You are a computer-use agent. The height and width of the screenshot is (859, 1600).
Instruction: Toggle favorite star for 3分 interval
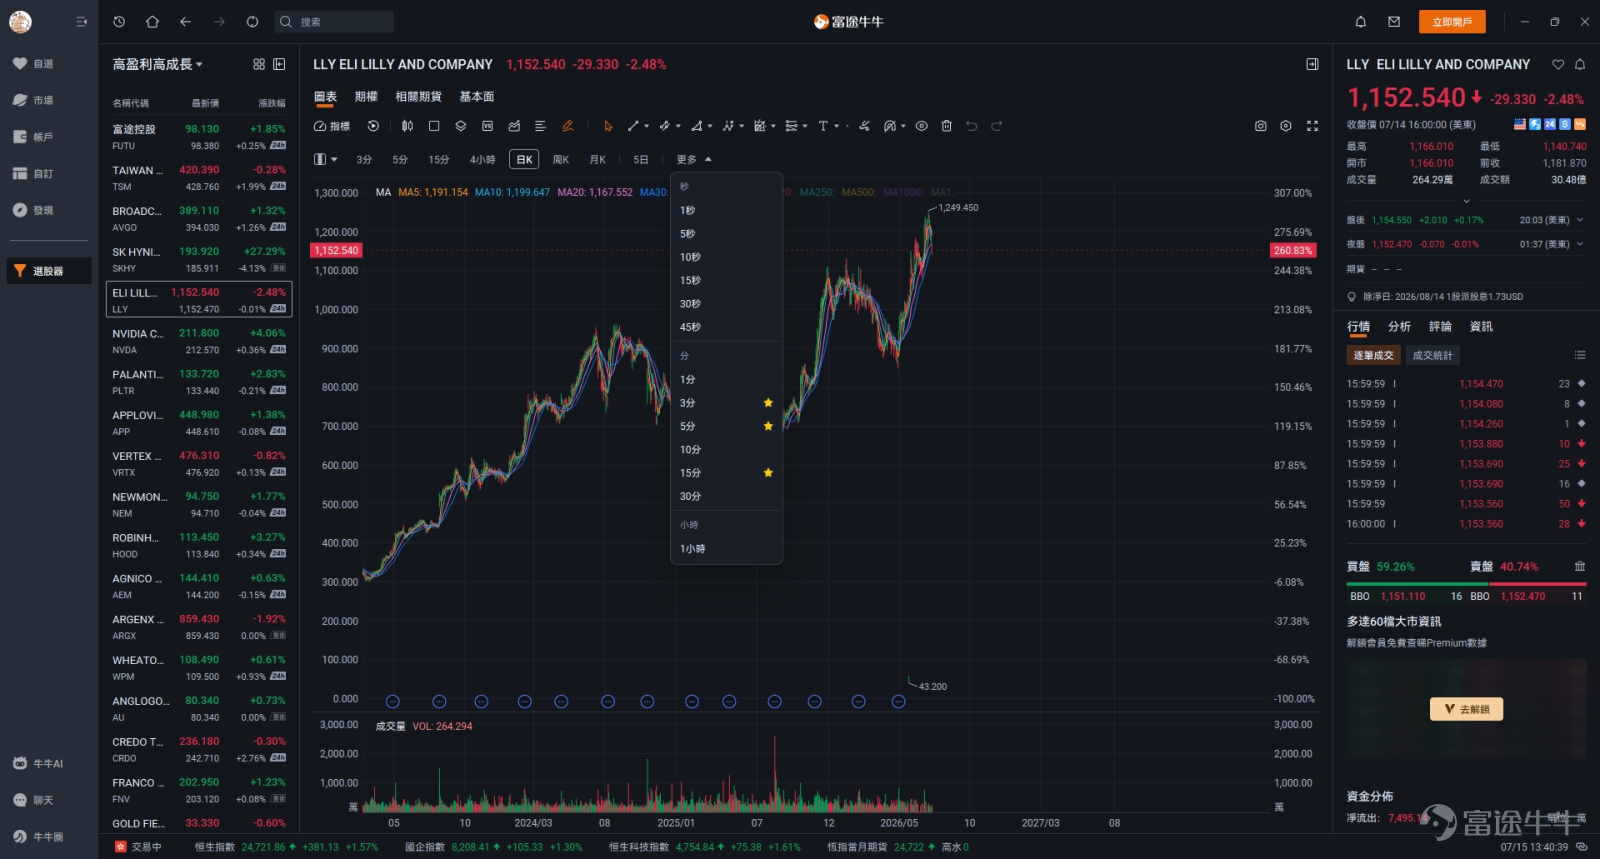[768, 403]
